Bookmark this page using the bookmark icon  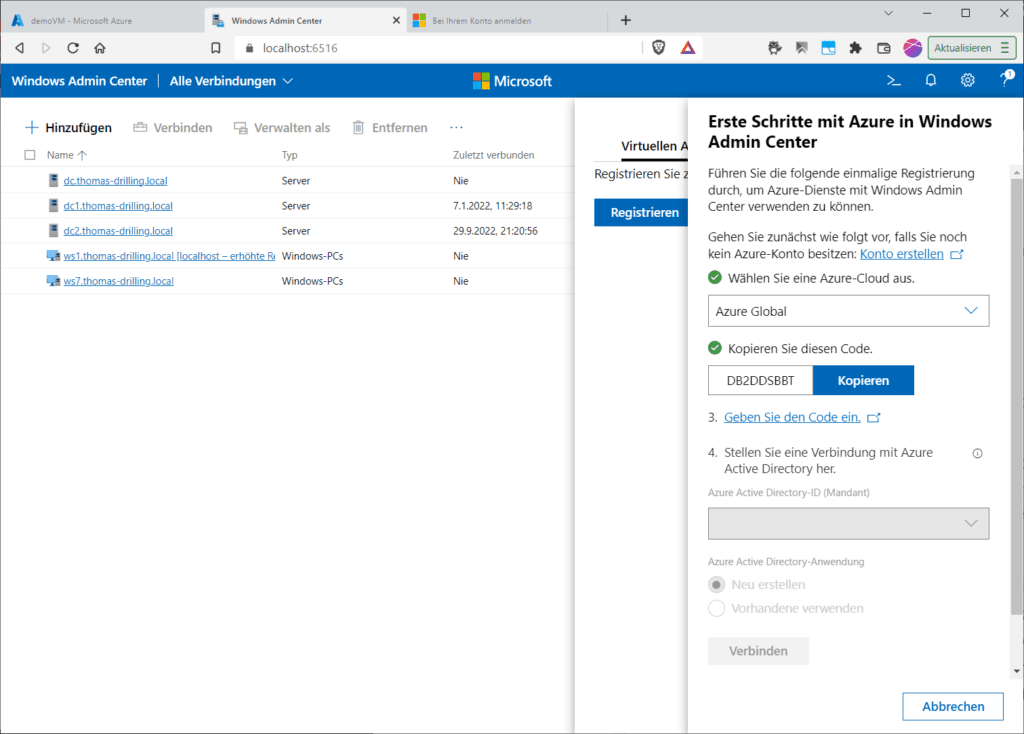216,48
